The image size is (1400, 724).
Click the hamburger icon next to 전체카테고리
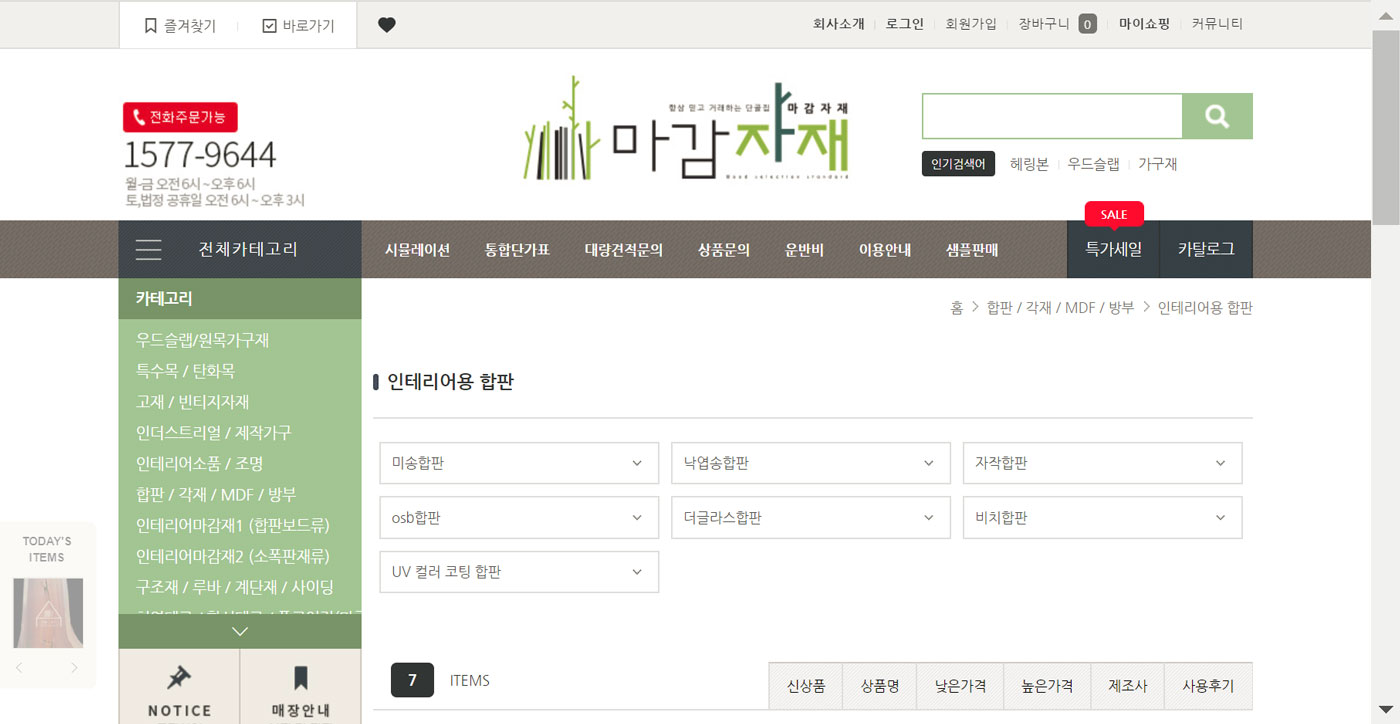[148, 250]
